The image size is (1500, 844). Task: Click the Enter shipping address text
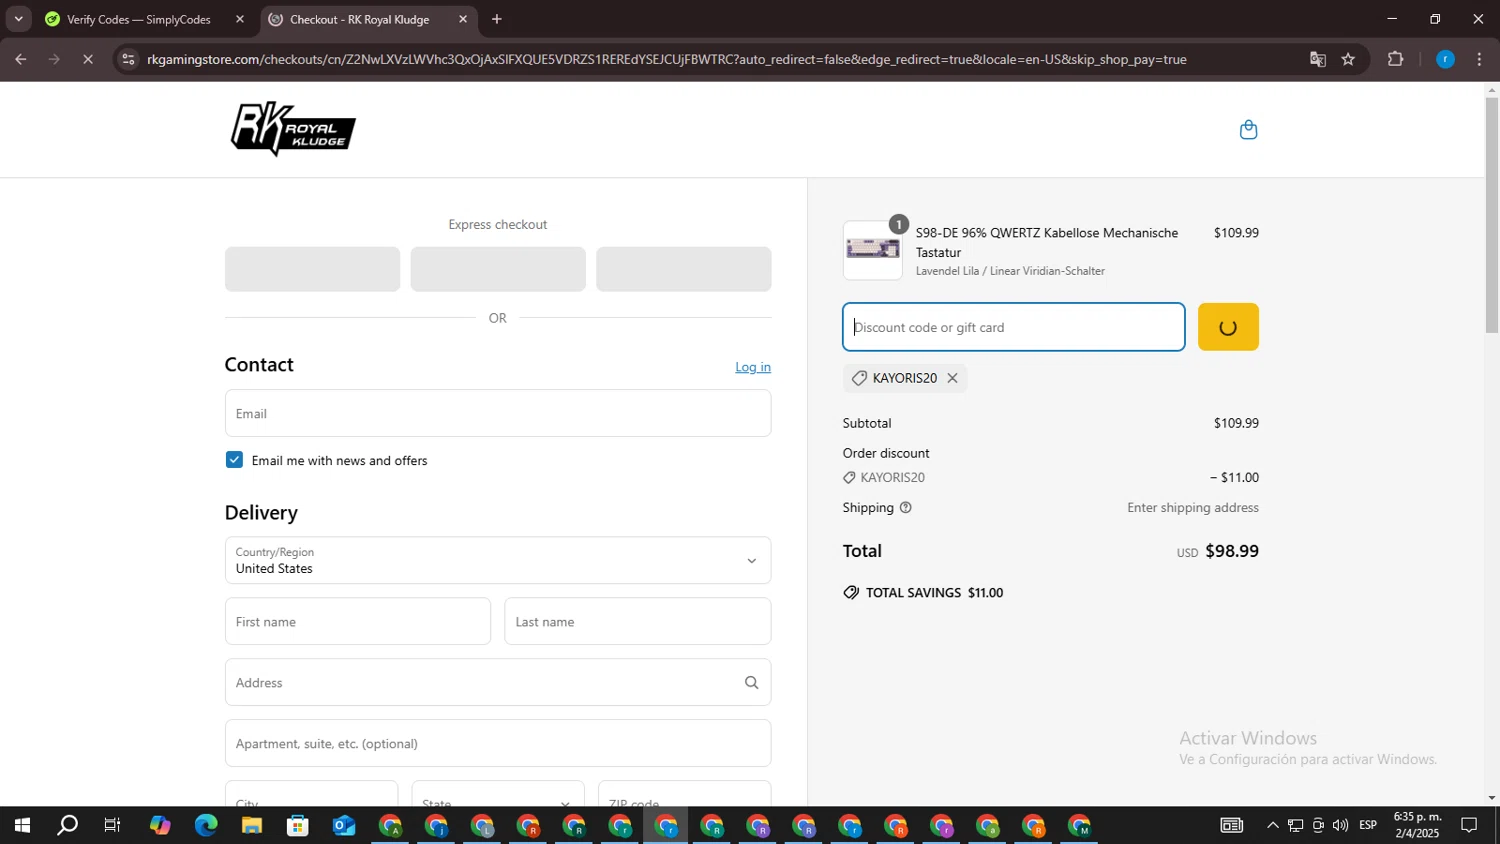1193,508
